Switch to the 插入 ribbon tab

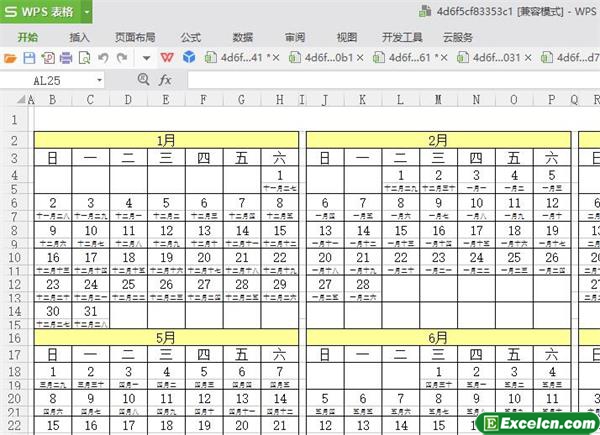point(79,37)
